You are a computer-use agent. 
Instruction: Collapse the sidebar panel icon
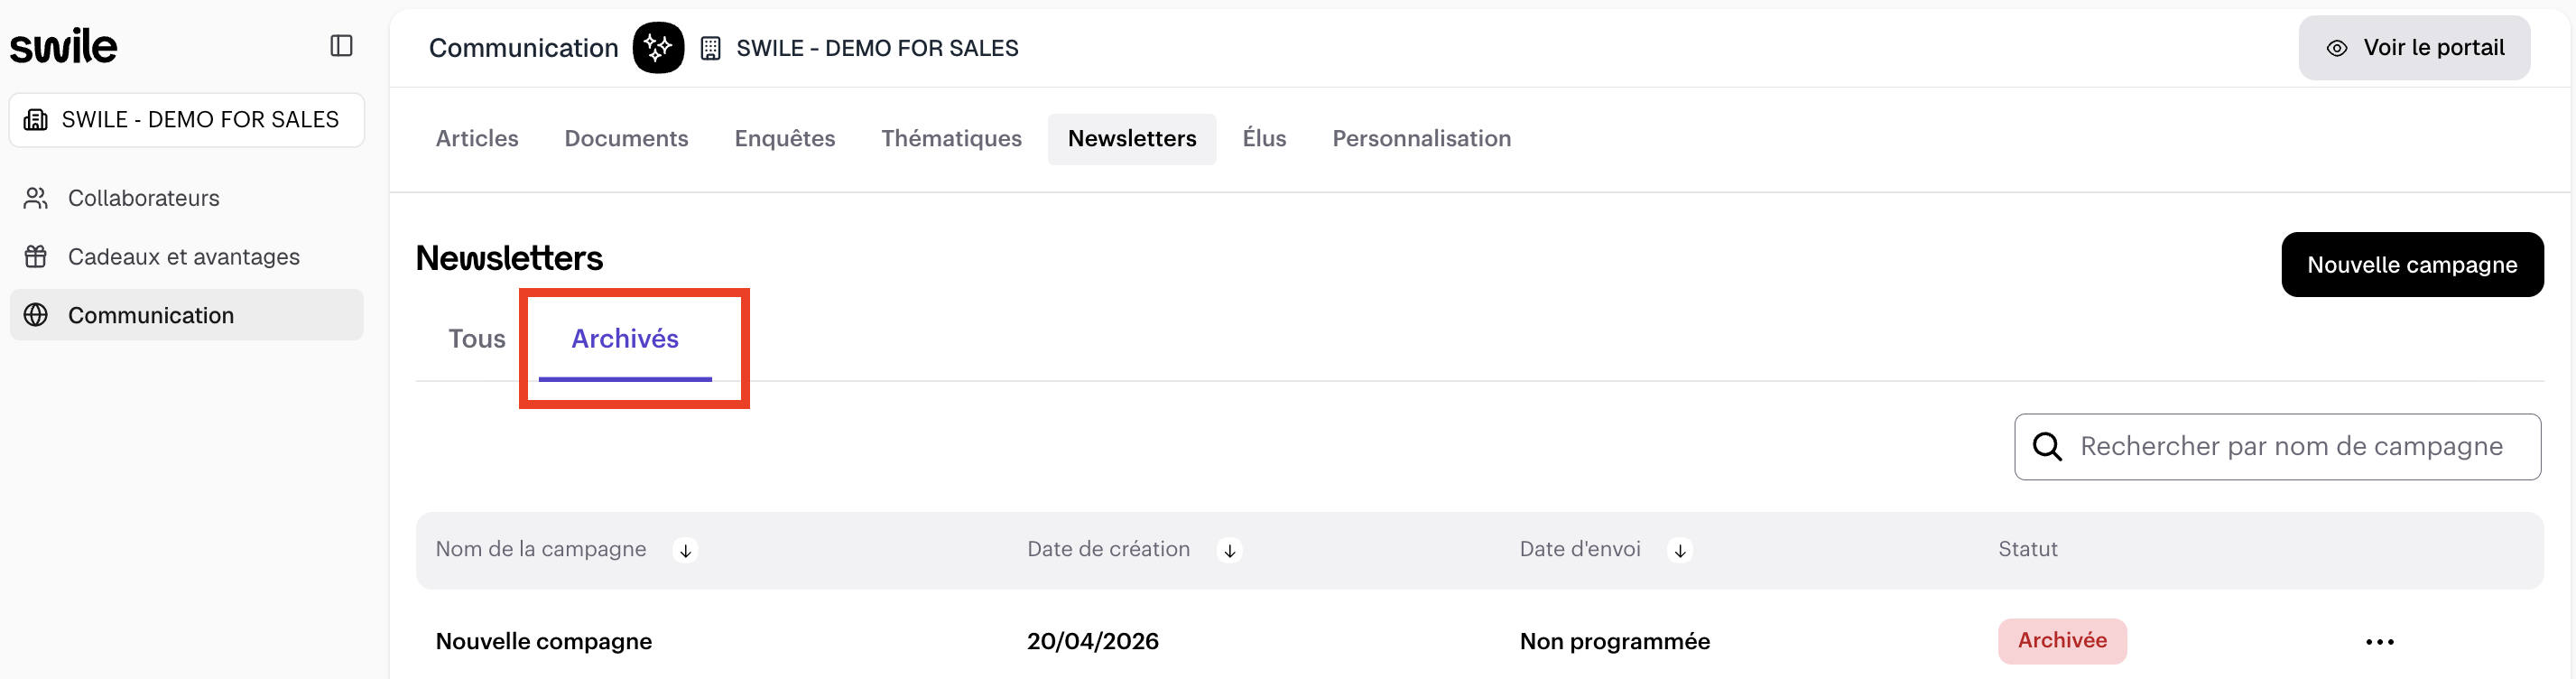341,46
